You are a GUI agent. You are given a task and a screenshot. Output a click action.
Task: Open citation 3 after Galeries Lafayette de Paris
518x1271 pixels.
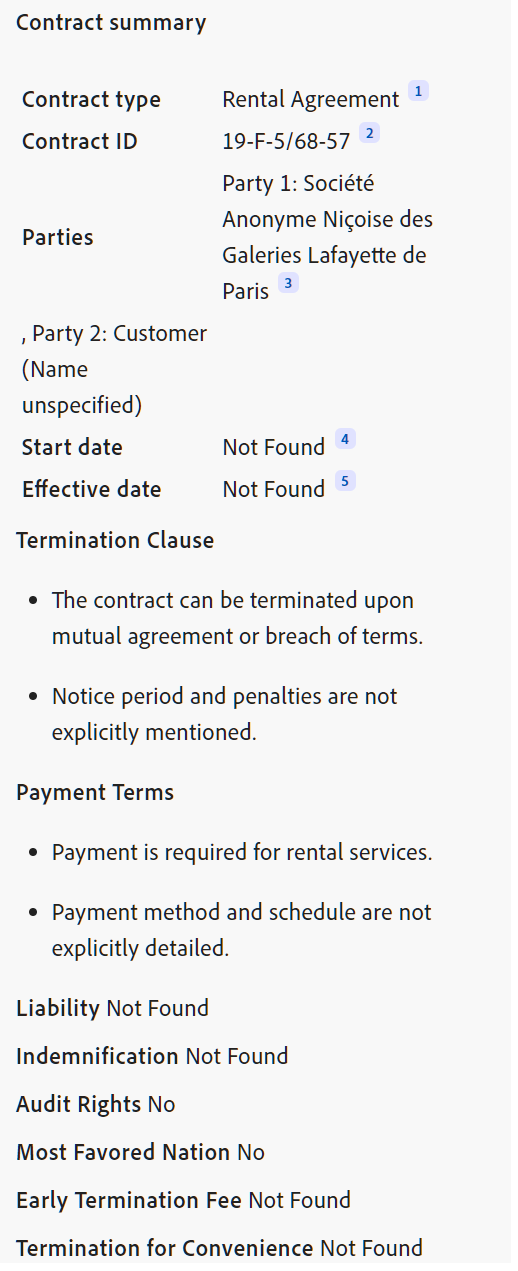click(x=288, y=284)
